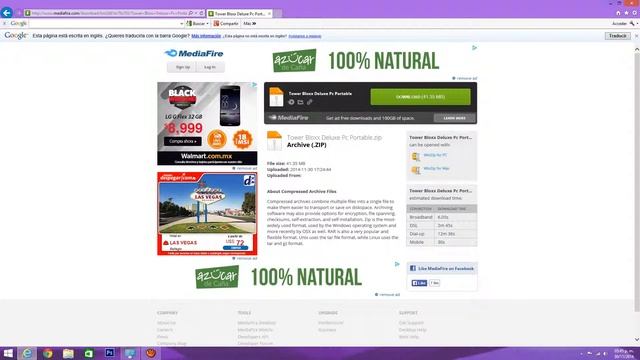Click the Facebook Like button
Viewport: 640px width, 360px height.
click(419, 283)
